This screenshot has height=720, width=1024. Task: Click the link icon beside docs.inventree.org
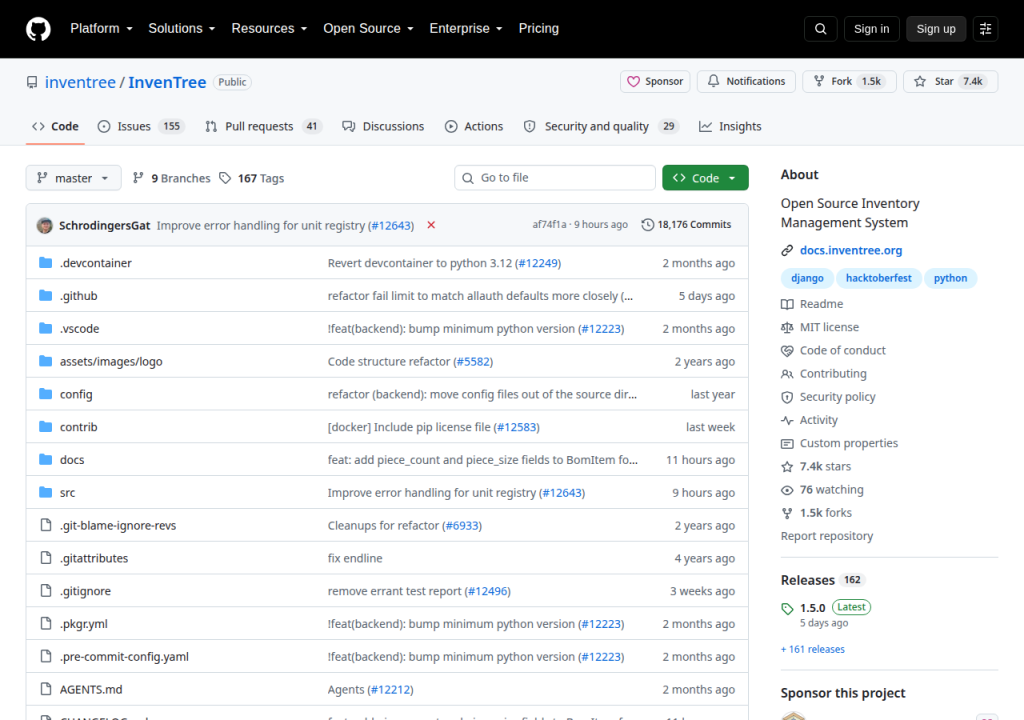(x=787, y=250)
